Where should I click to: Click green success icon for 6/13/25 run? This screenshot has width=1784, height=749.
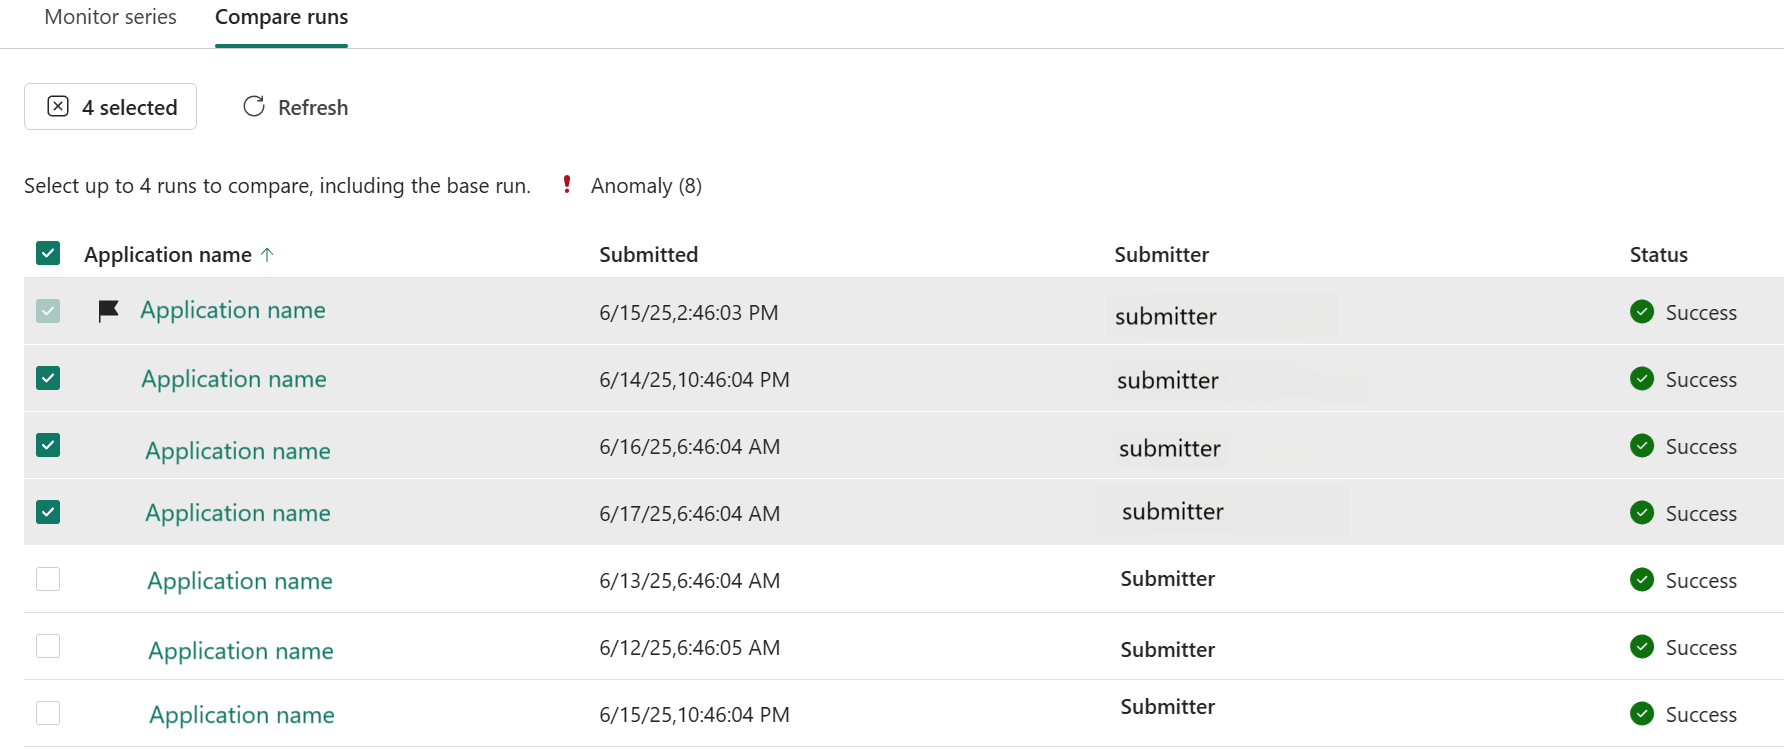1642,579
